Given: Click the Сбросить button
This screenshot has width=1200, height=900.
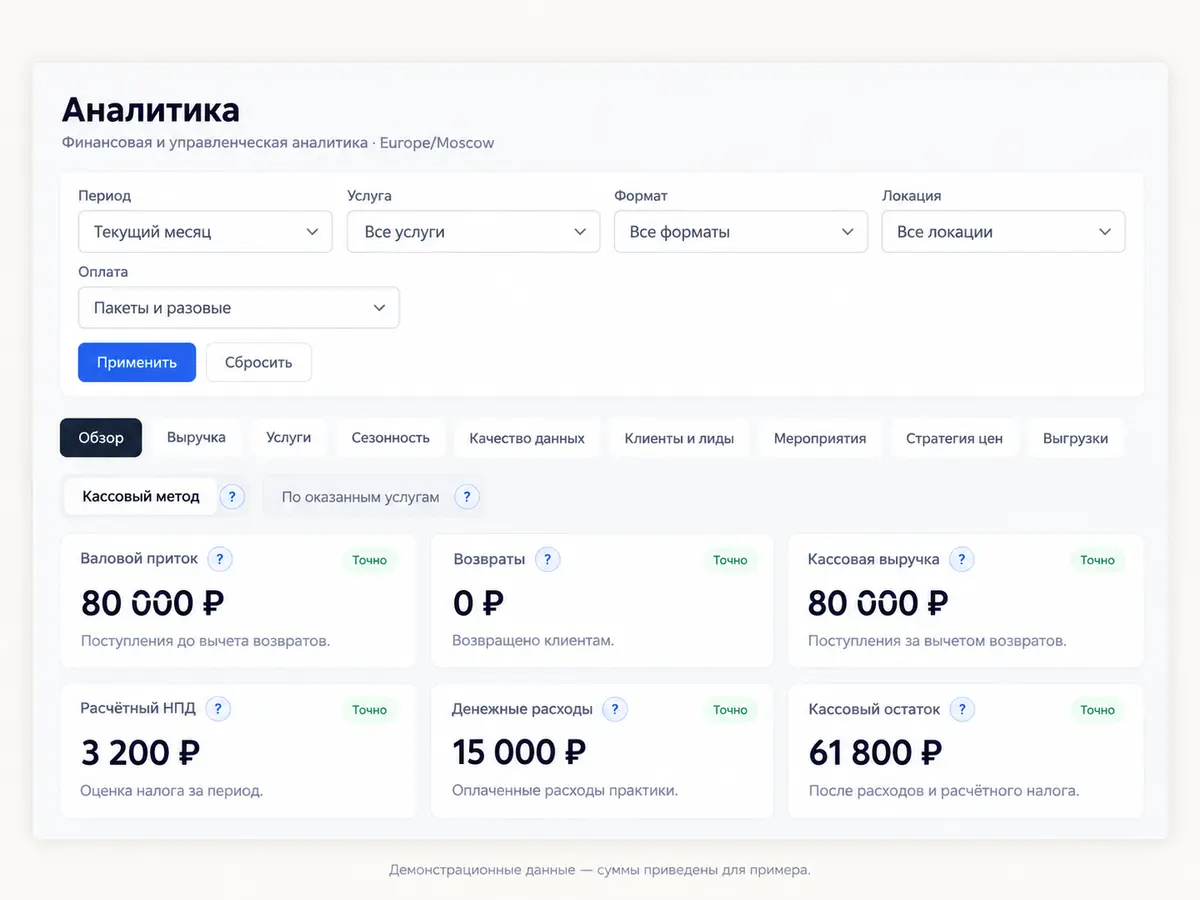Looking at the screenshot, I should point(259,362).
